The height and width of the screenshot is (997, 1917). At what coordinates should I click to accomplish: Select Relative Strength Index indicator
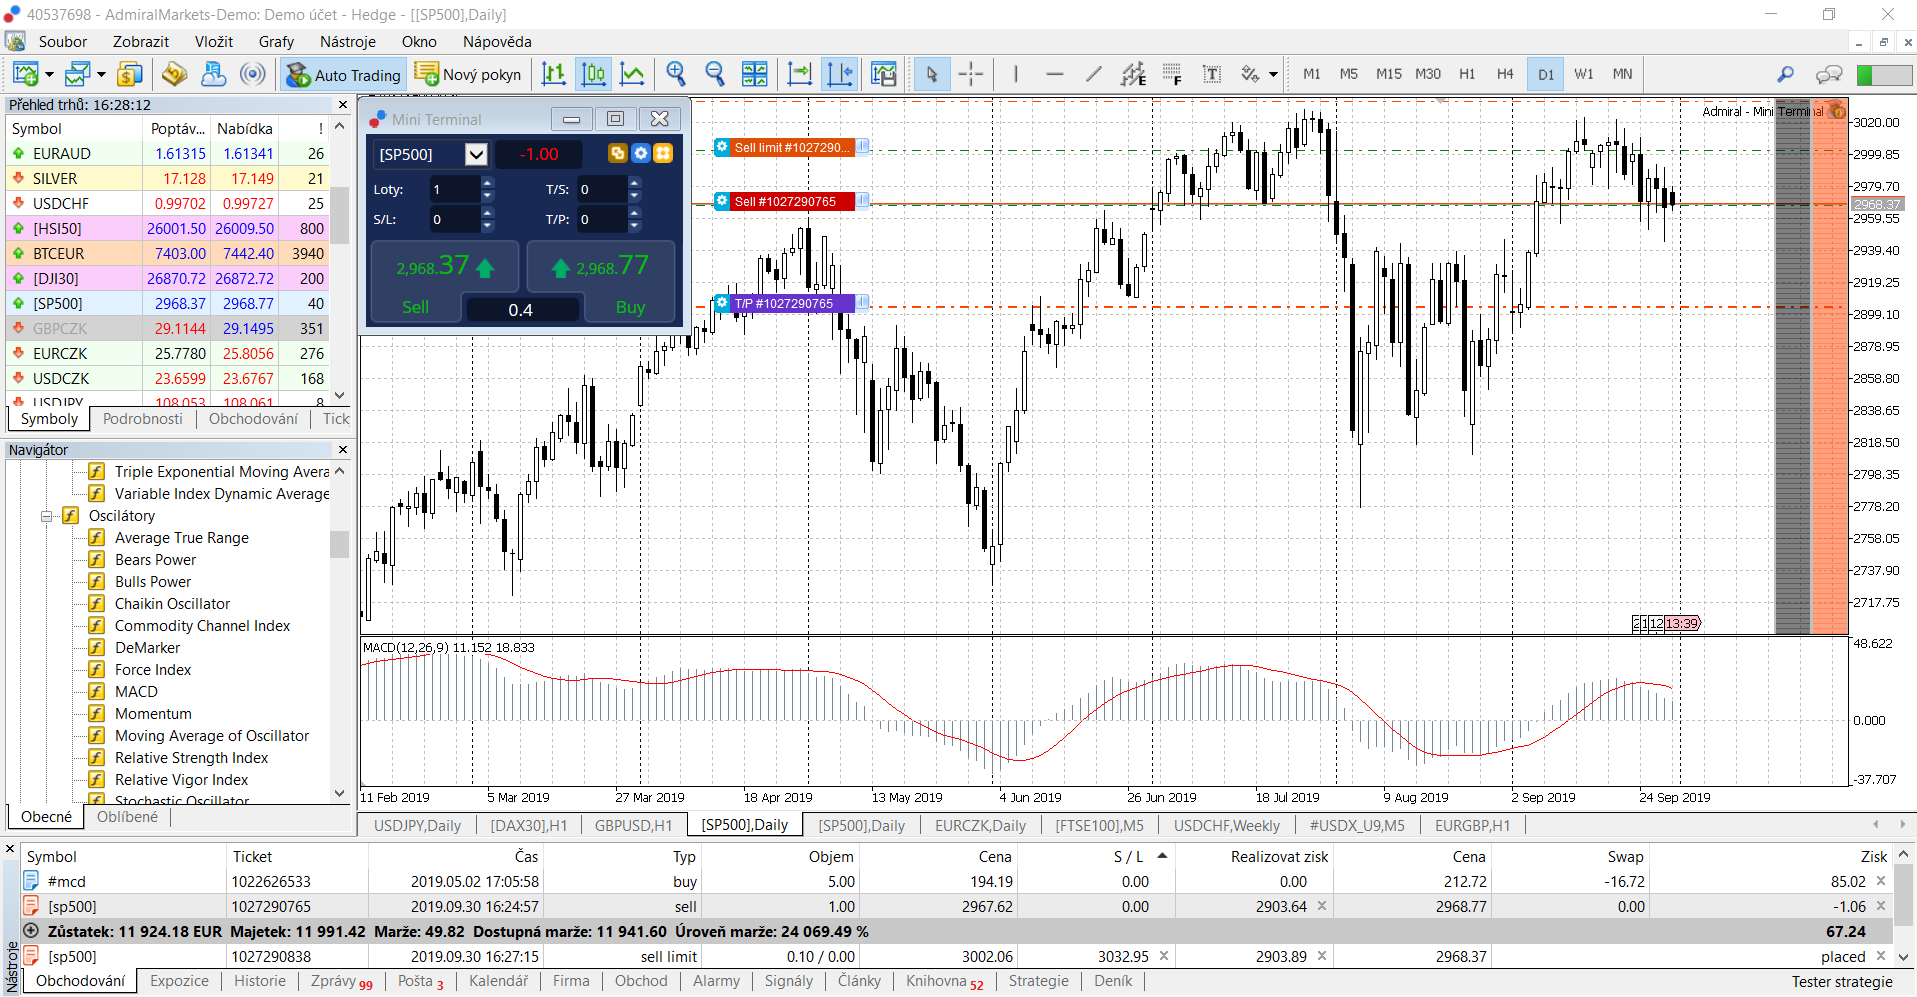point(191,758)
